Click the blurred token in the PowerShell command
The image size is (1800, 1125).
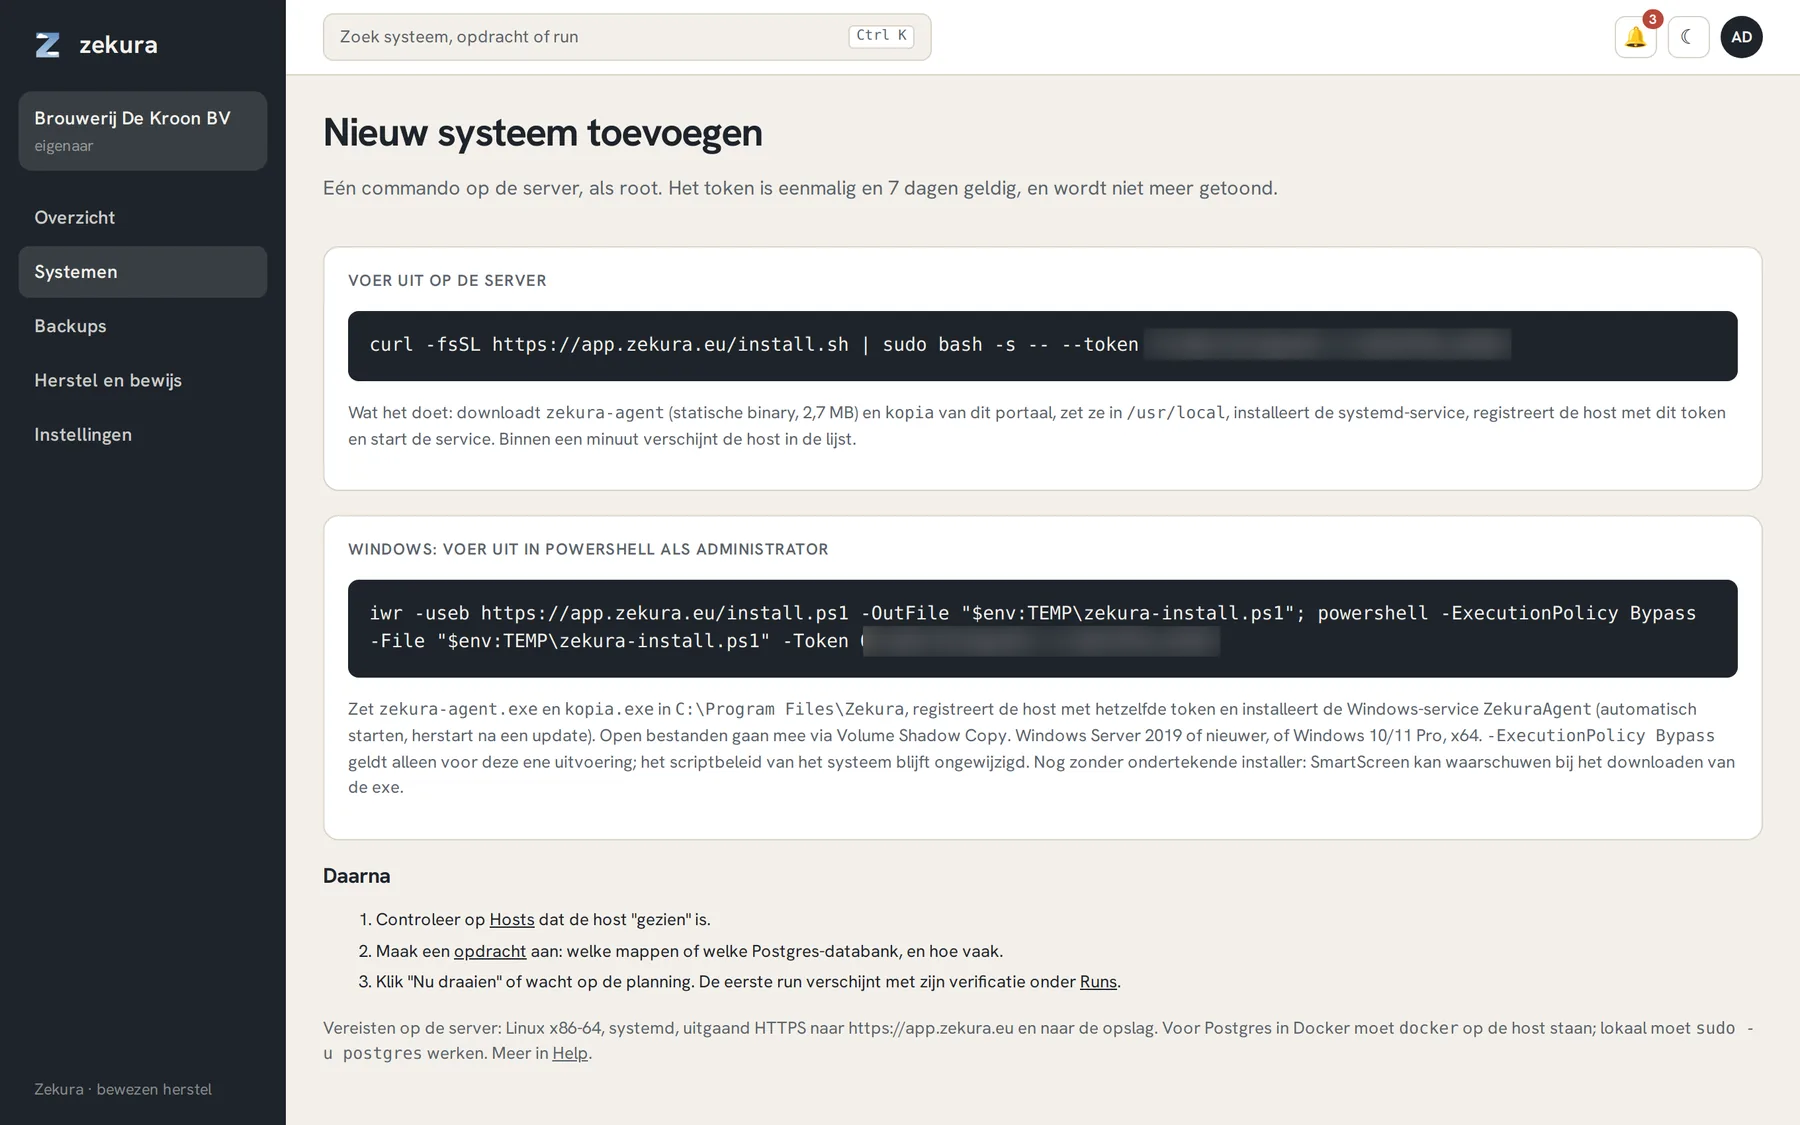tap(1040, 641)
